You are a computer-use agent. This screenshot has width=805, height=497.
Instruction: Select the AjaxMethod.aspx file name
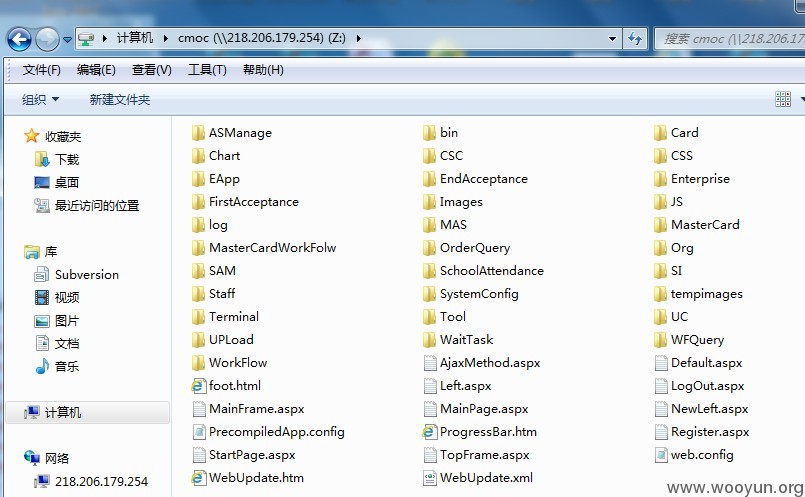(x=490, y=363)
